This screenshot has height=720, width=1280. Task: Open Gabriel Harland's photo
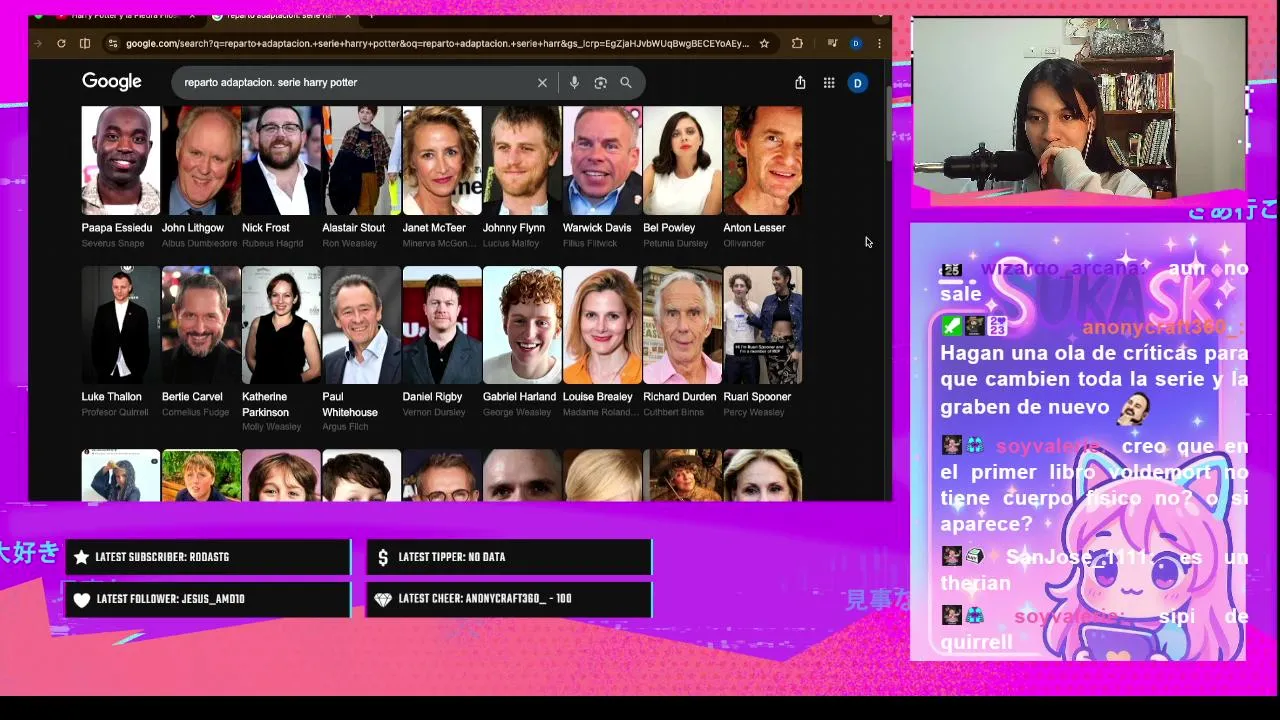coord(522,325)
